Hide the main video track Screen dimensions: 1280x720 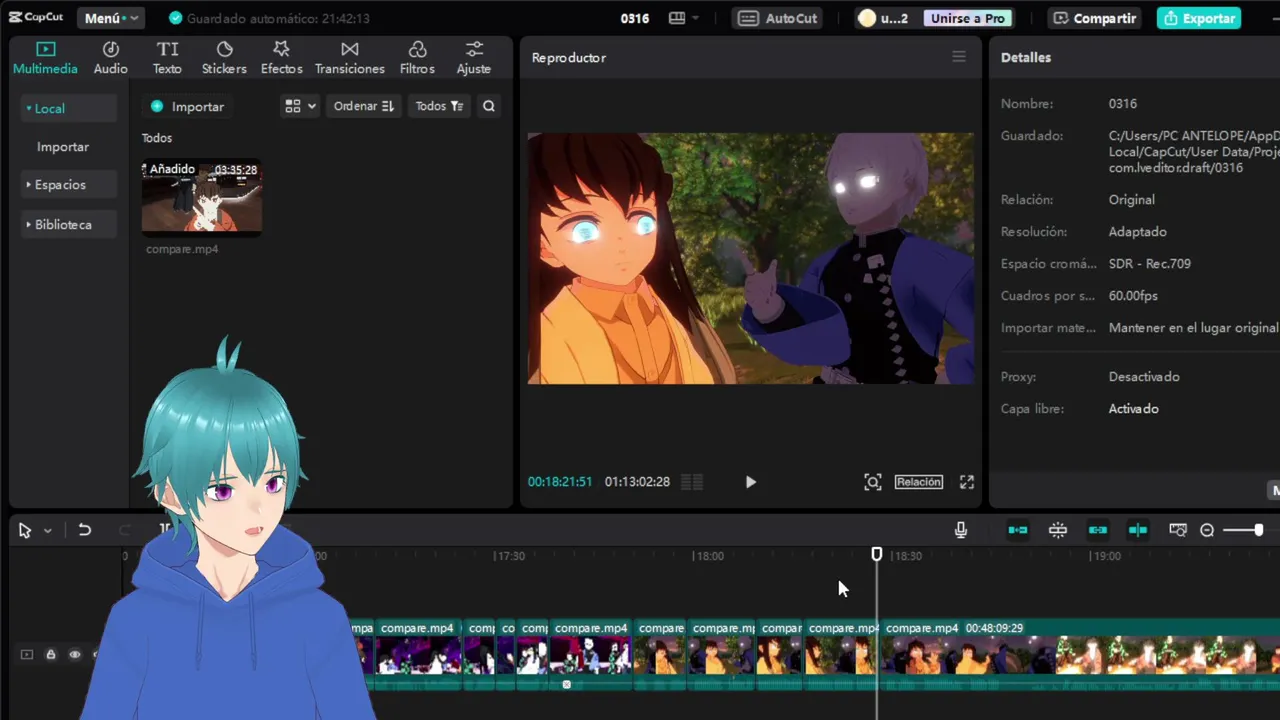click(75, 655)
